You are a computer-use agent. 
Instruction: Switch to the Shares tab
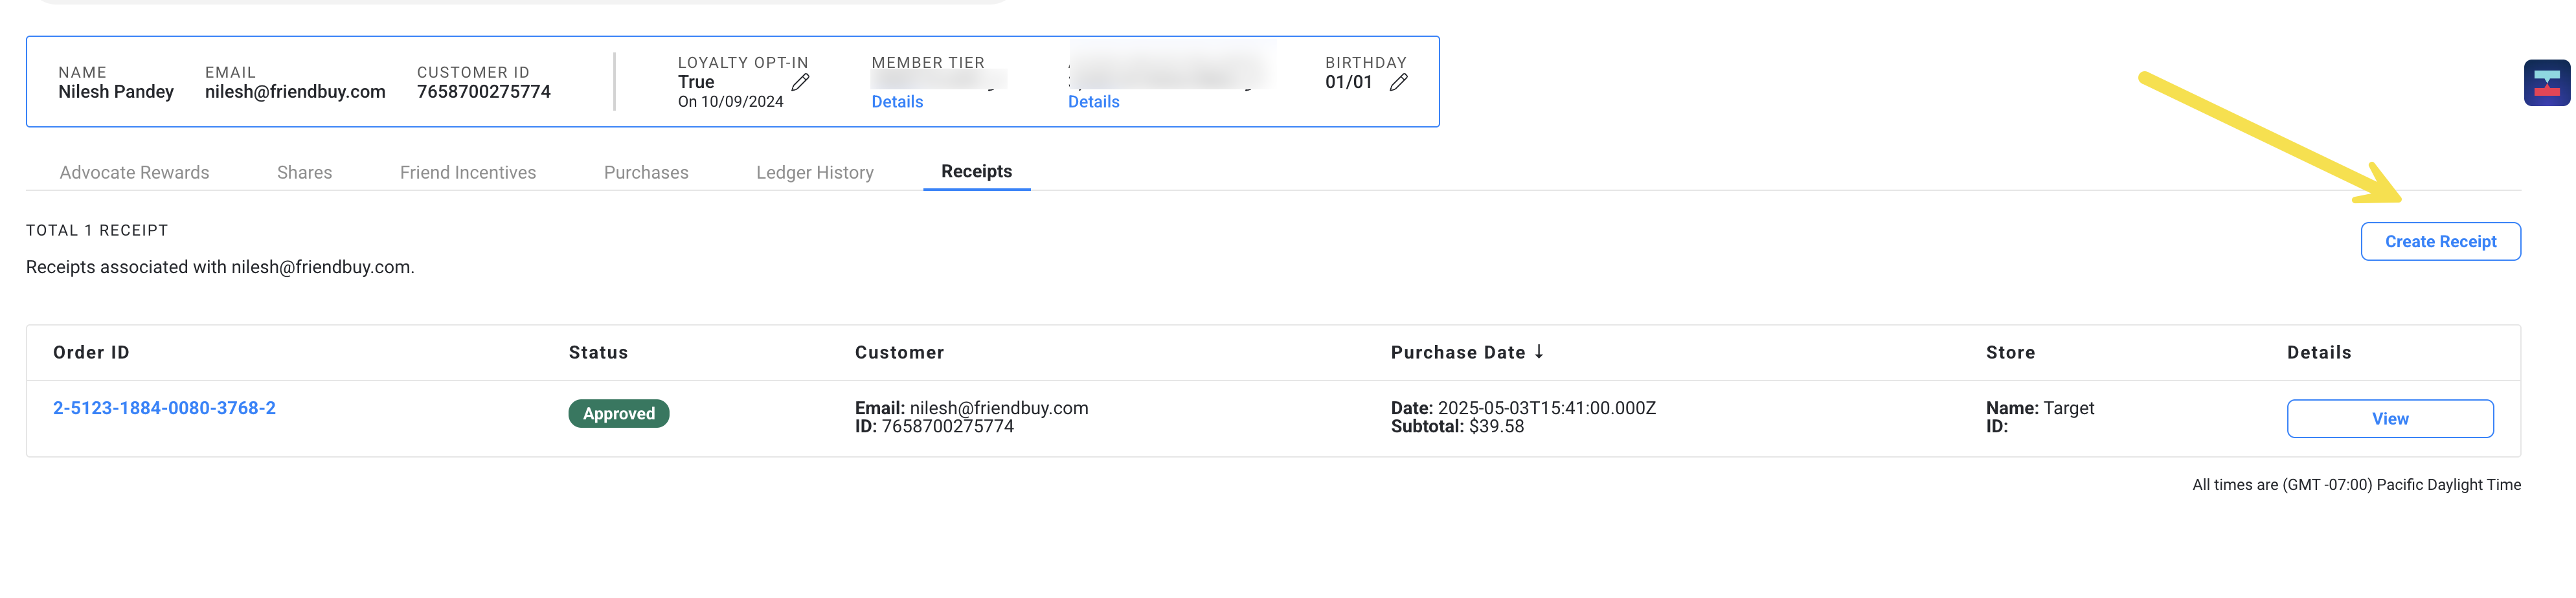(x=304, y=172)
